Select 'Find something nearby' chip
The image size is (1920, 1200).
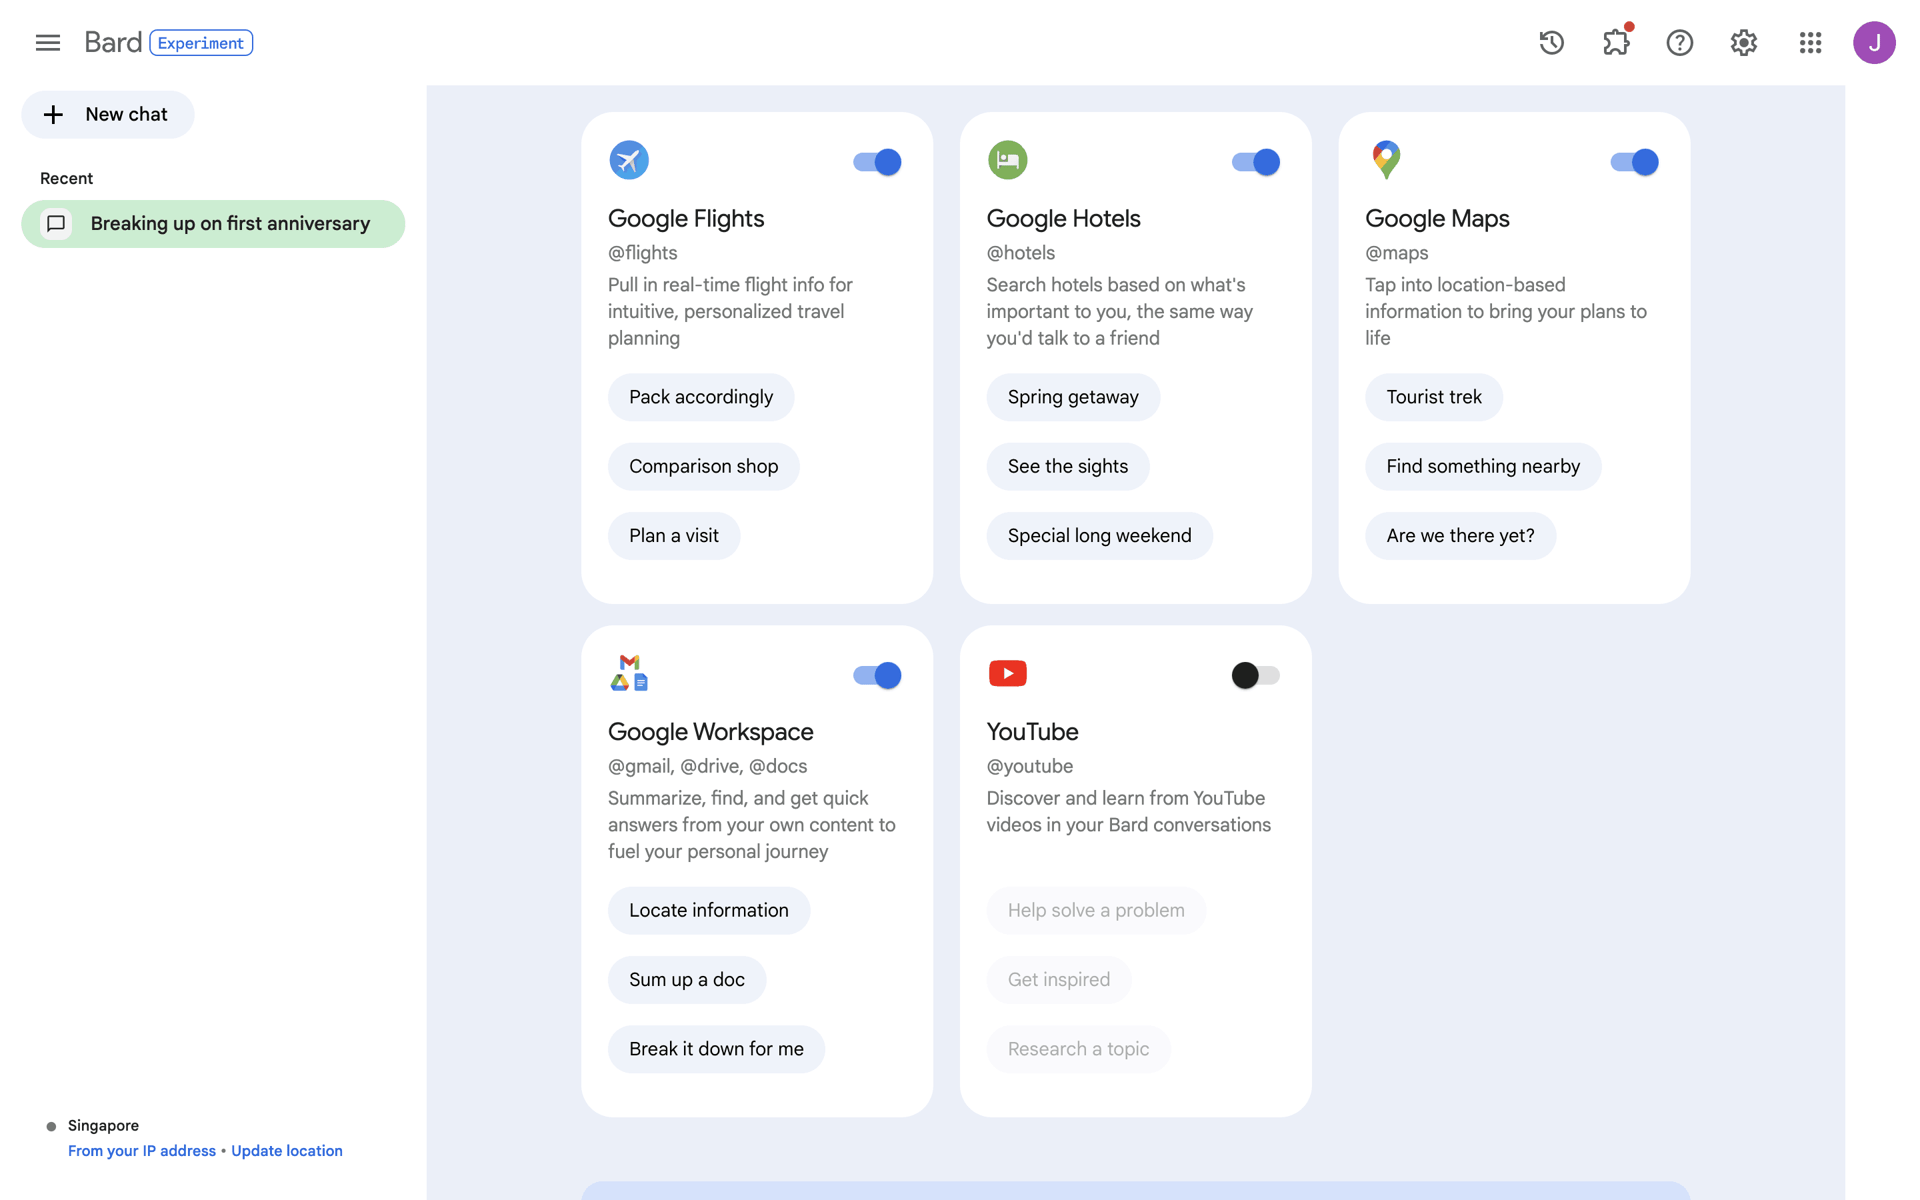[1483, 466]
